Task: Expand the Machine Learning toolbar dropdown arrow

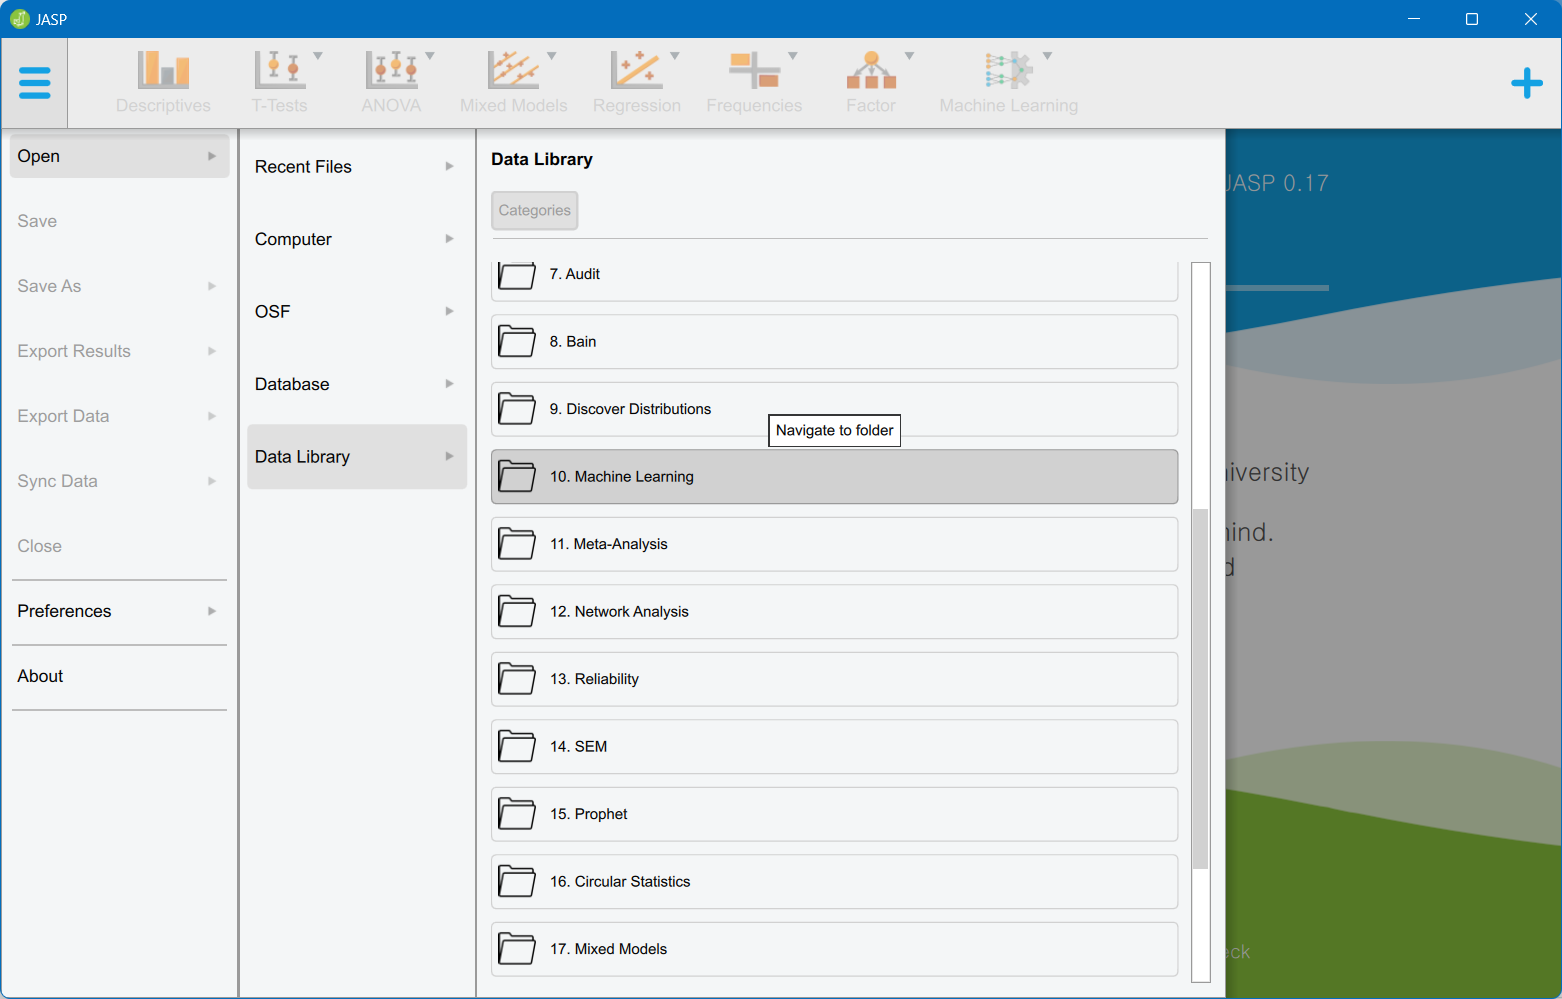Action: 1048,56
